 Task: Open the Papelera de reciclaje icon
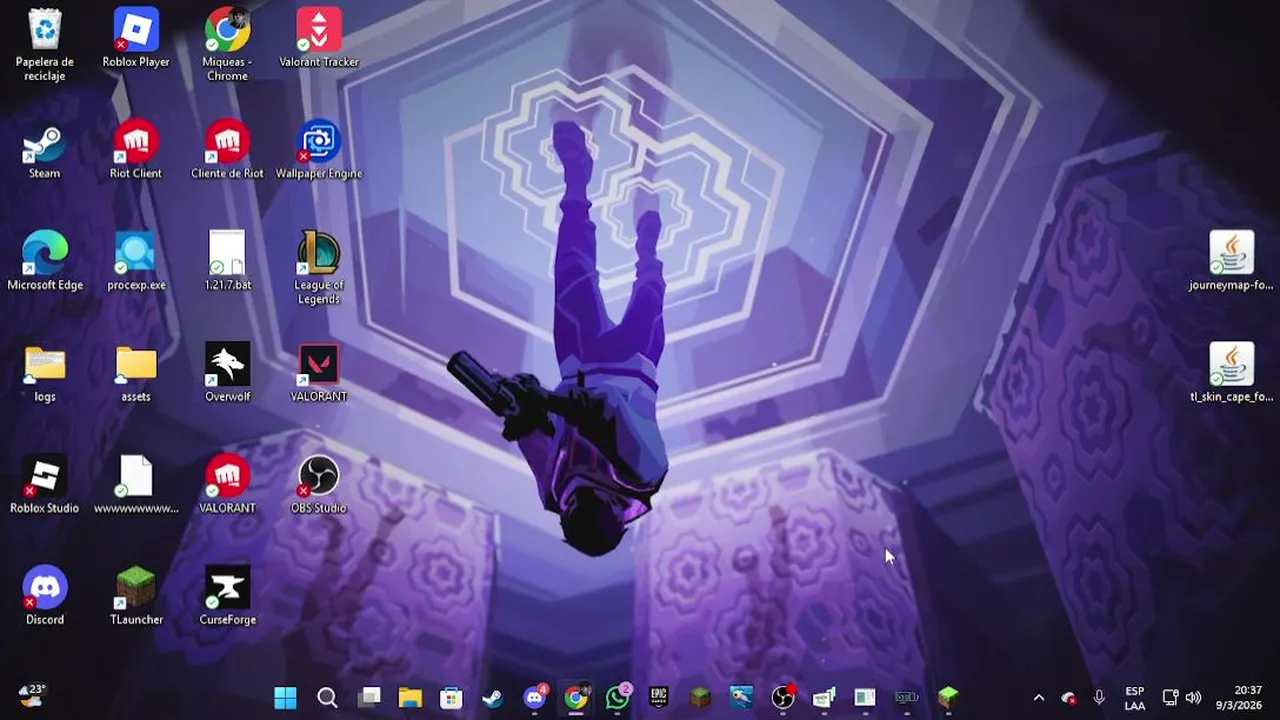(x=45, y=44)
